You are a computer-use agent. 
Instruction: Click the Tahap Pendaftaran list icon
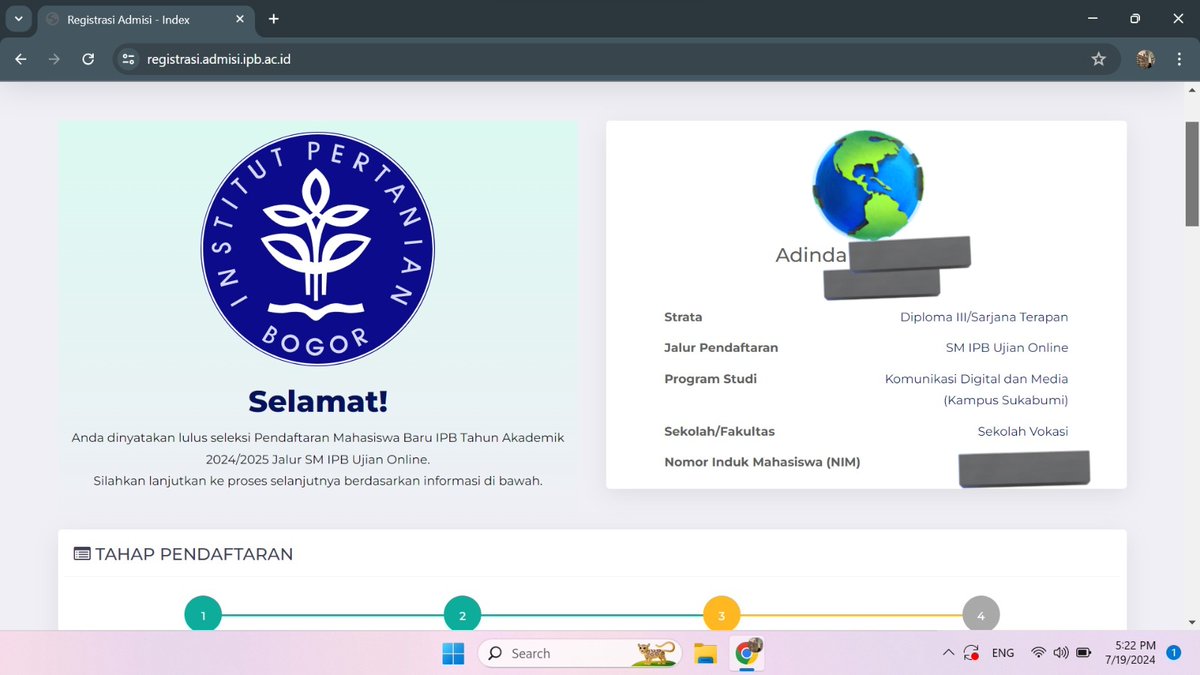point(82,554)
